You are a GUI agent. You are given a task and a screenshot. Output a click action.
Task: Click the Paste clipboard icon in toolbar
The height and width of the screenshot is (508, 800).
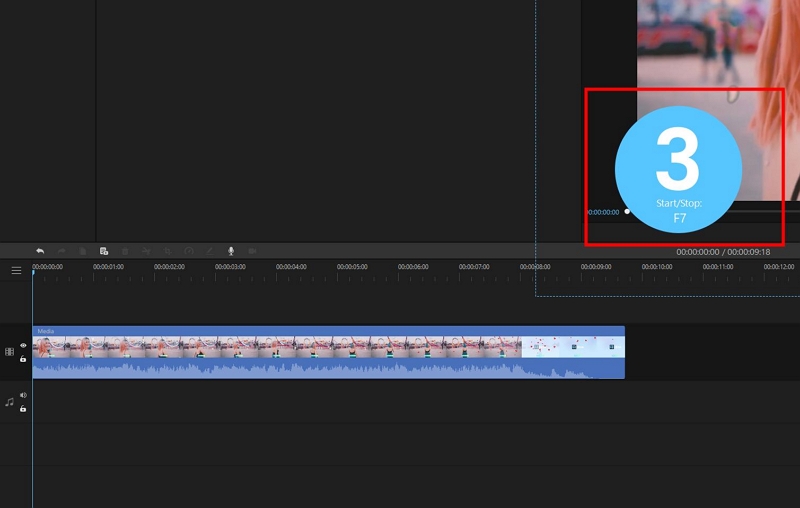(104, 251)
